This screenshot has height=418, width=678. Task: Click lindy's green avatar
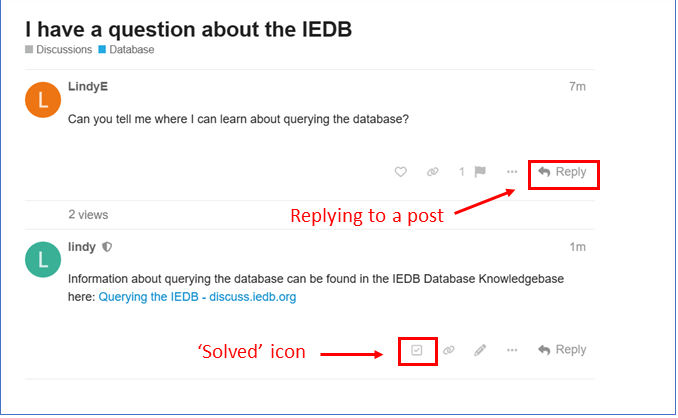point(41,260)
